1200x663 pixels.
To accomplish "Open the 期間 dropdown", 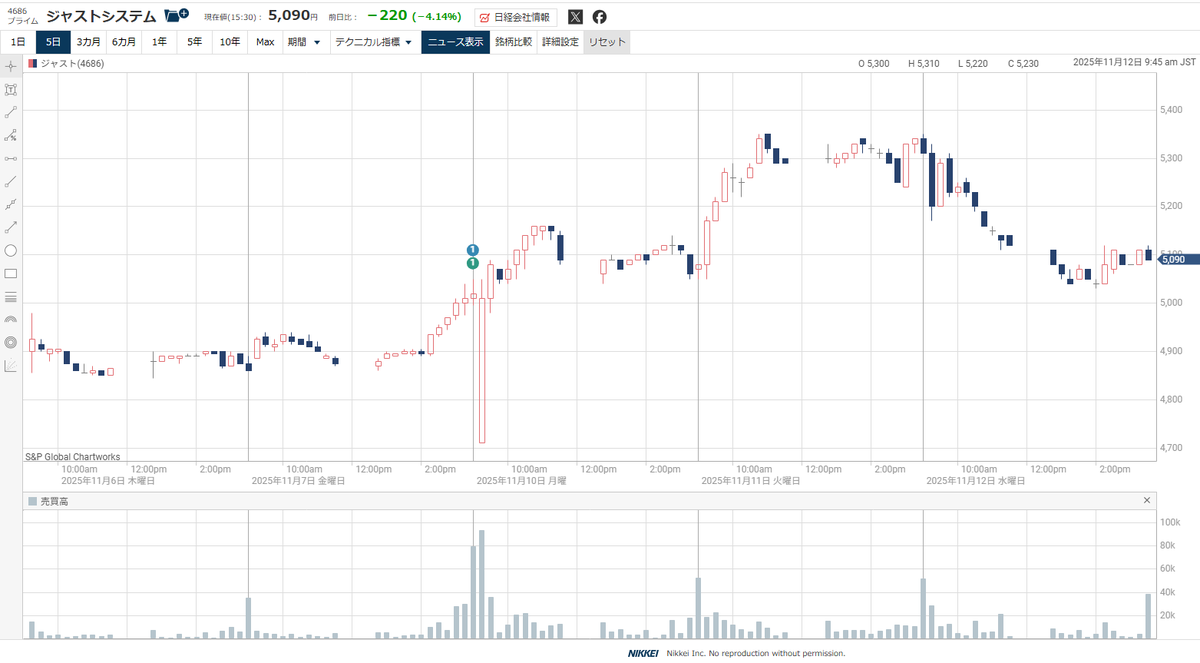I will click(304, 42).
